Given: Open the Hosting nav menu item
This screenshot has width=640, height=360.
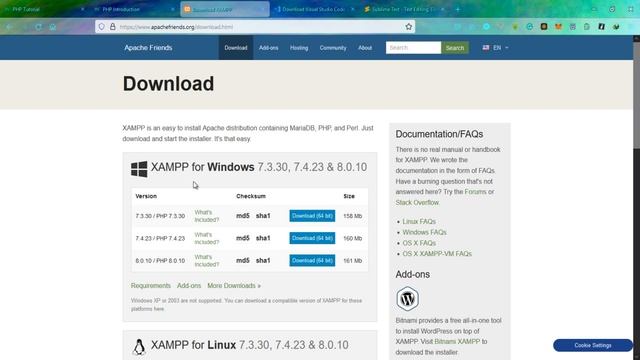Looking at the screenshot, I should pyautogui.click(x=299, y=48).
